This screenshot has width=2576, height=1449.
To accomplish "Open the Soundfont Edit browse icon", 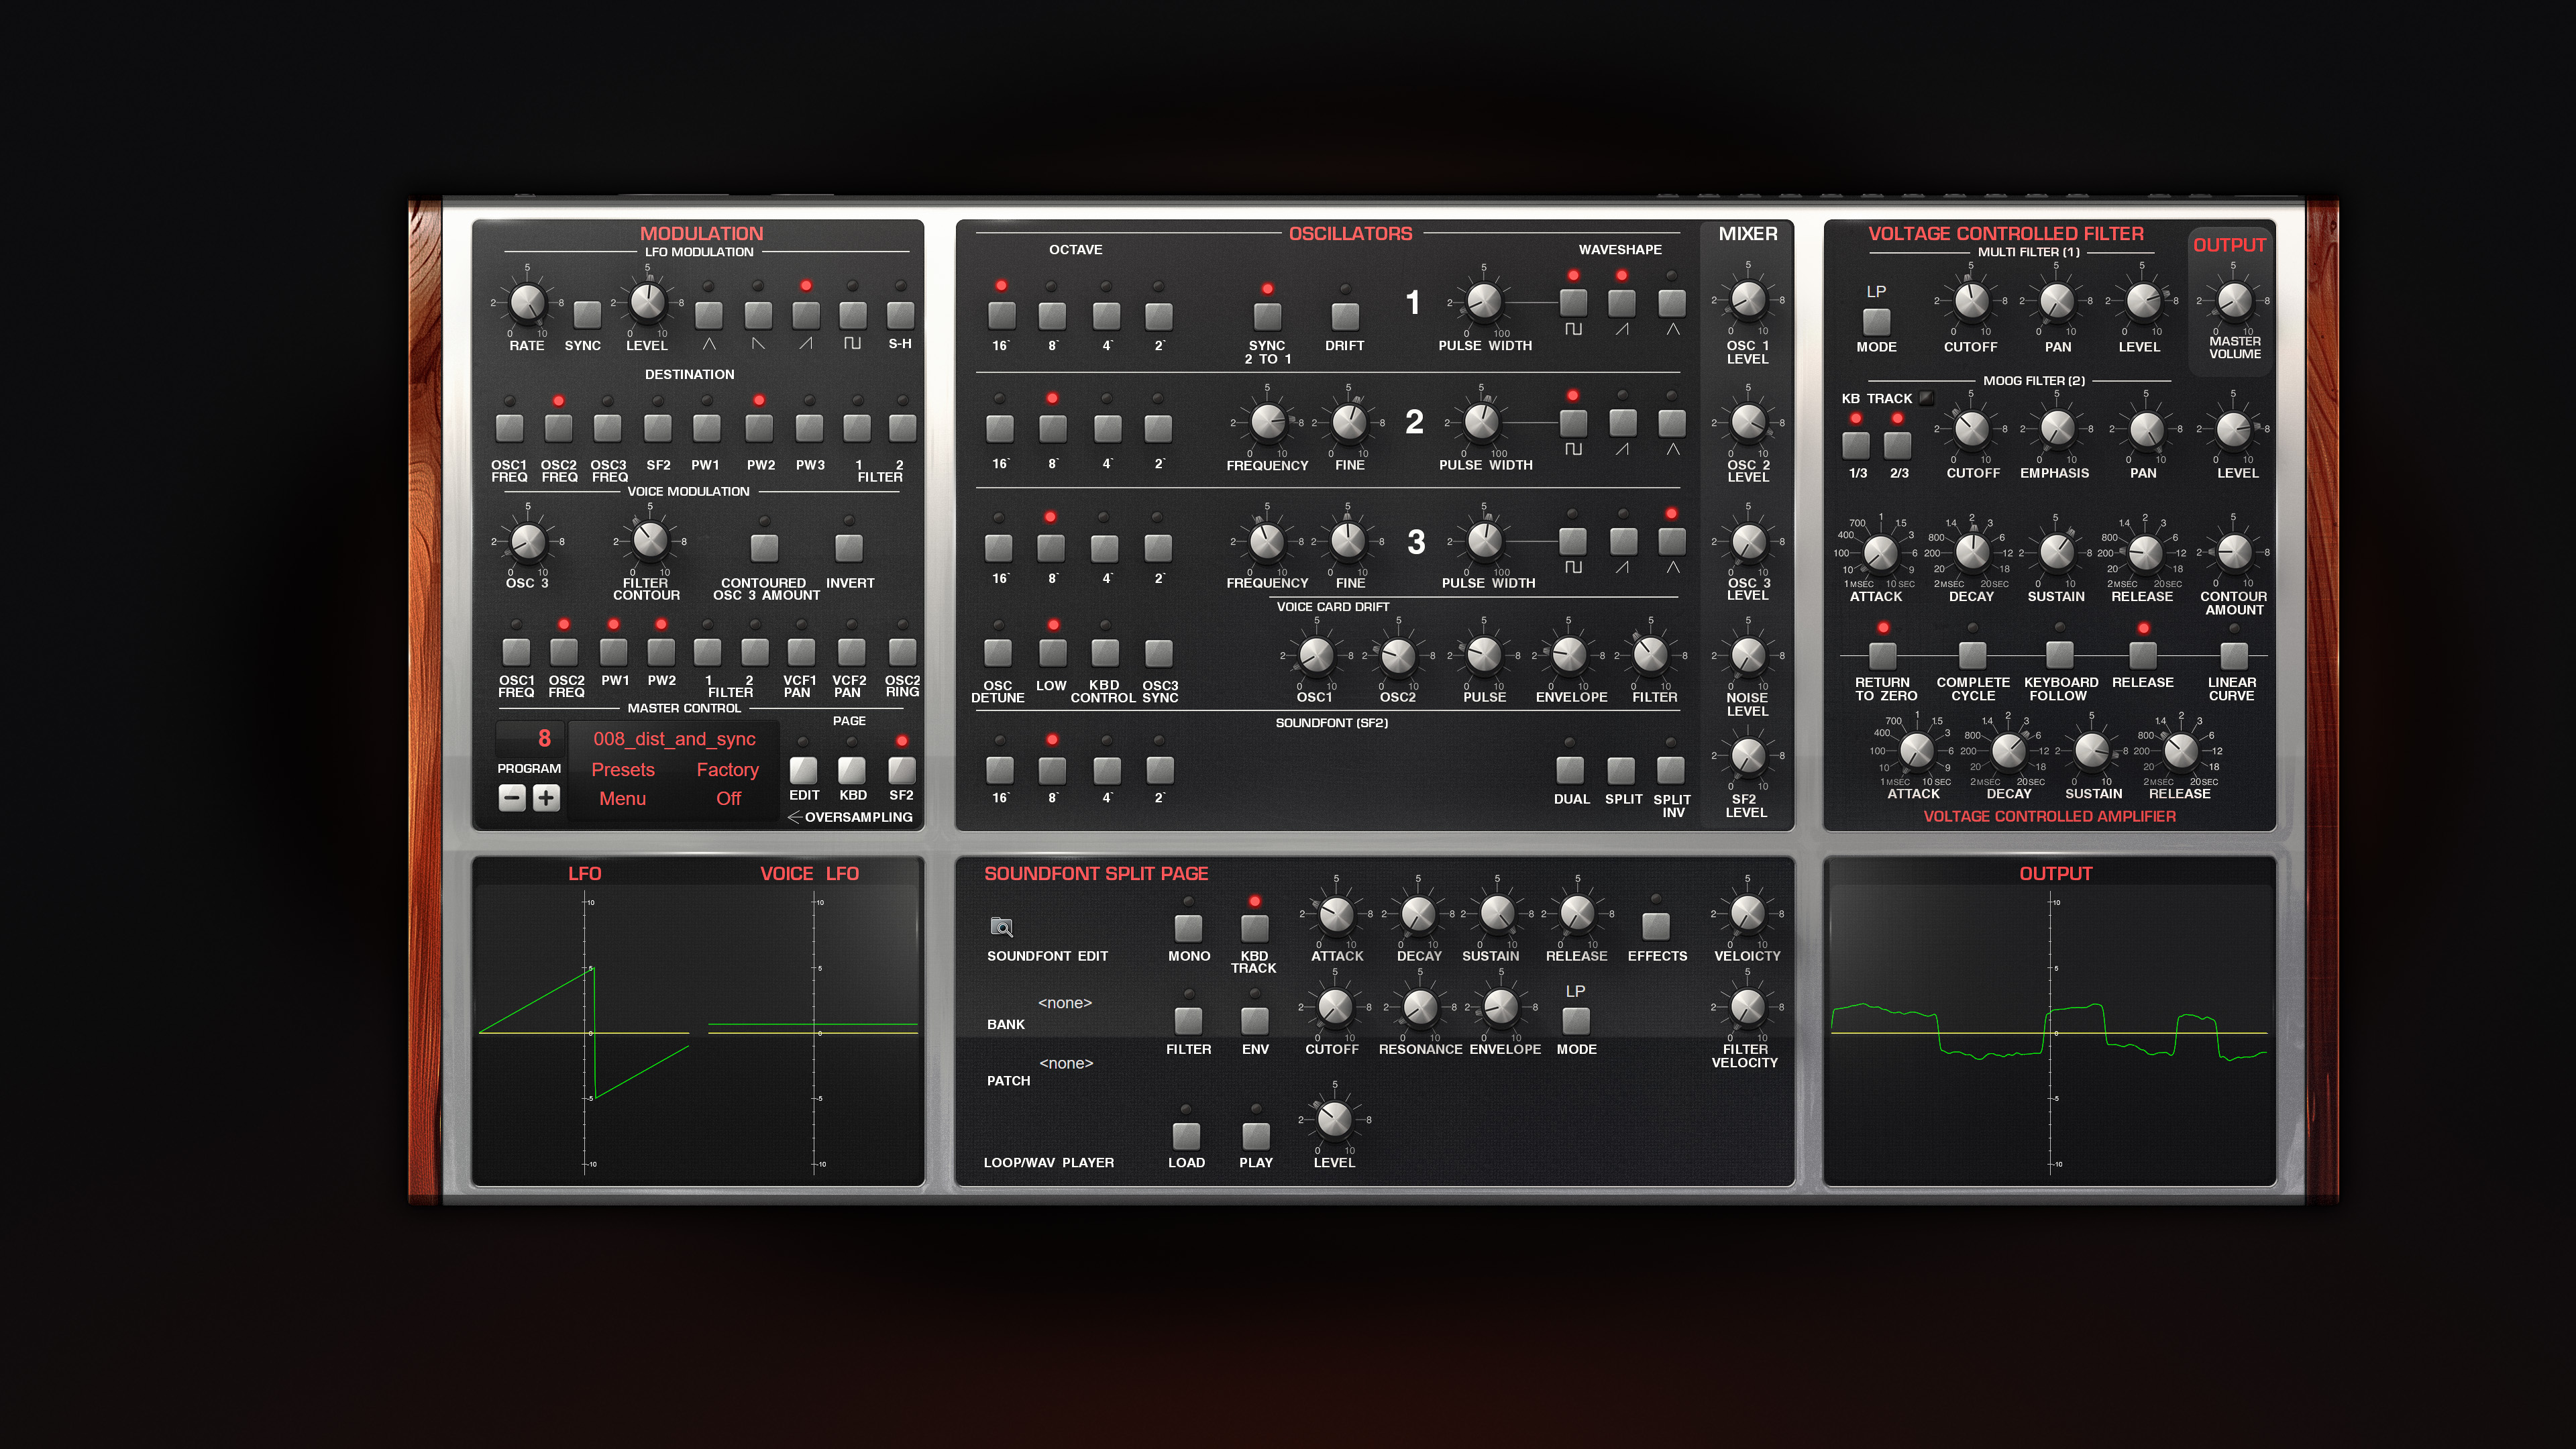I will click(1001, 927).
